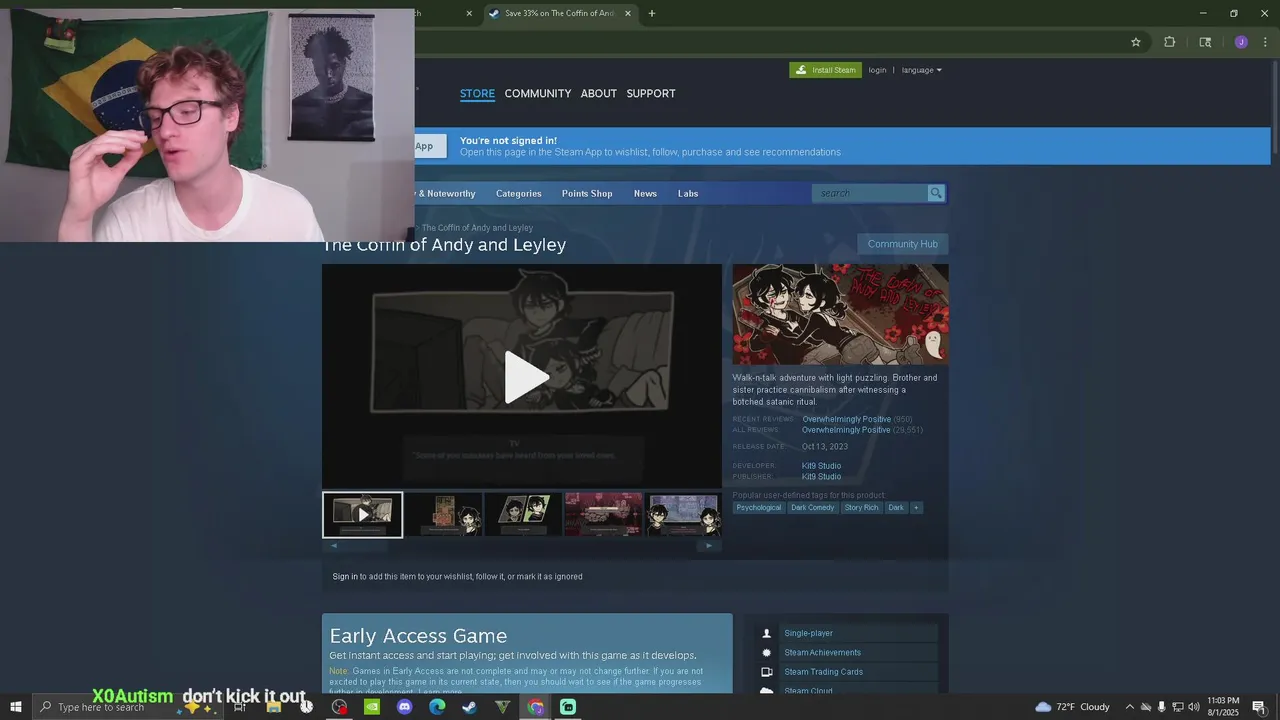This screenshot has width=1280, height=720.
Task: Select the Story Rich tag
Action: [x=861, y=508]
